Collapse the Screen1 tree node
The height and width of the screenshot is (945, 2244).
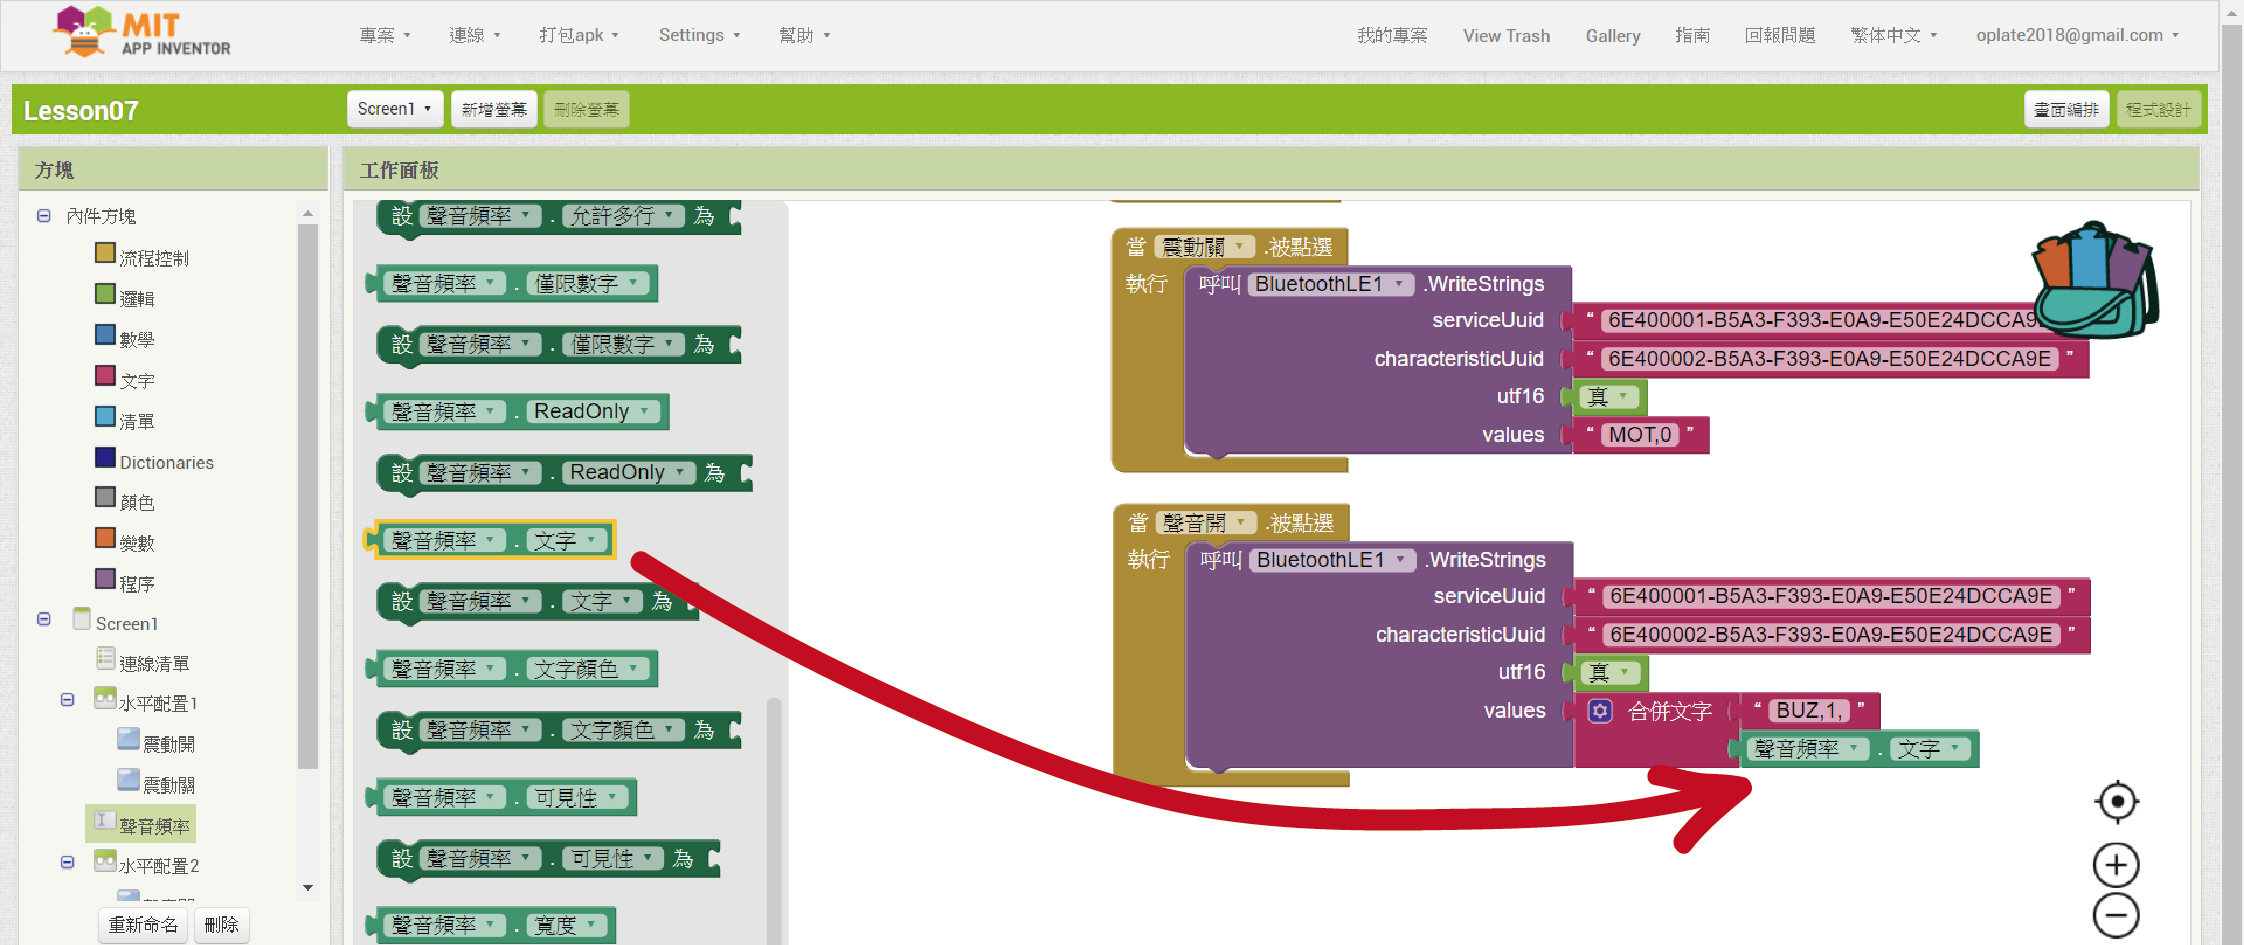[x=44, y=620]
